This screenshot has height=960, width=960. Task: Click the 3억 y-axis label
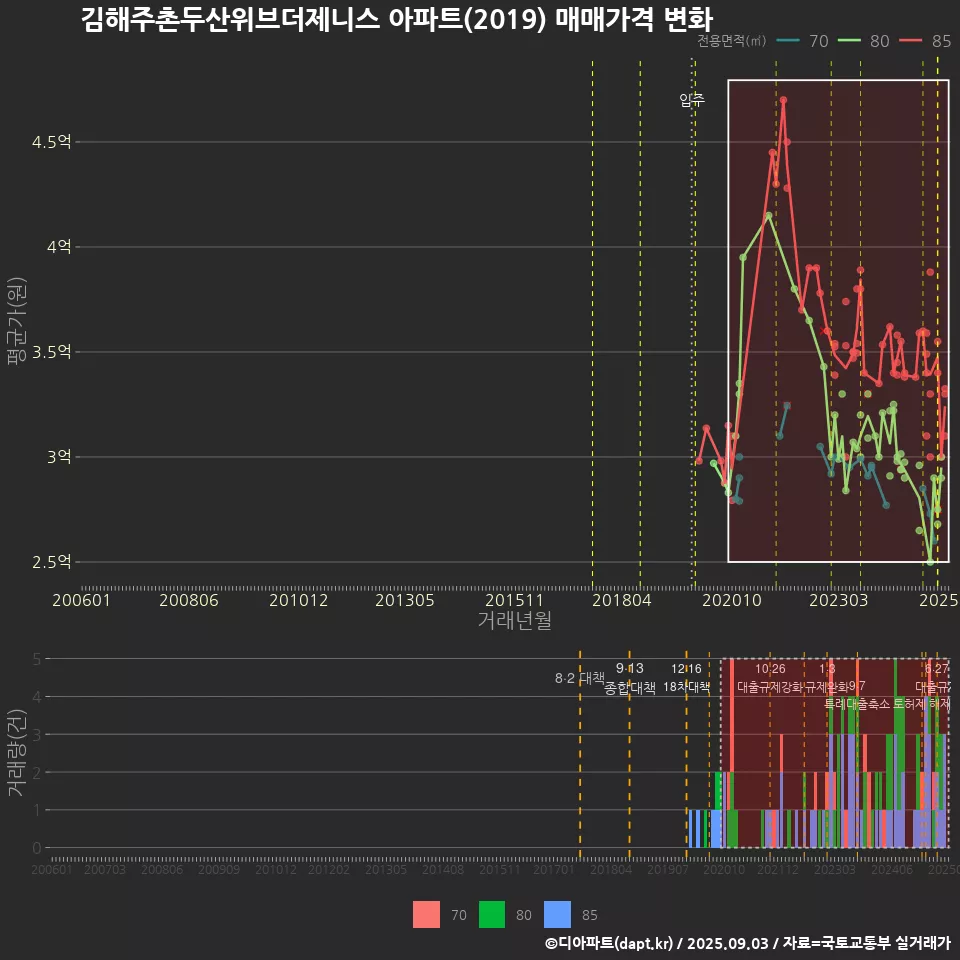point(59,457)
